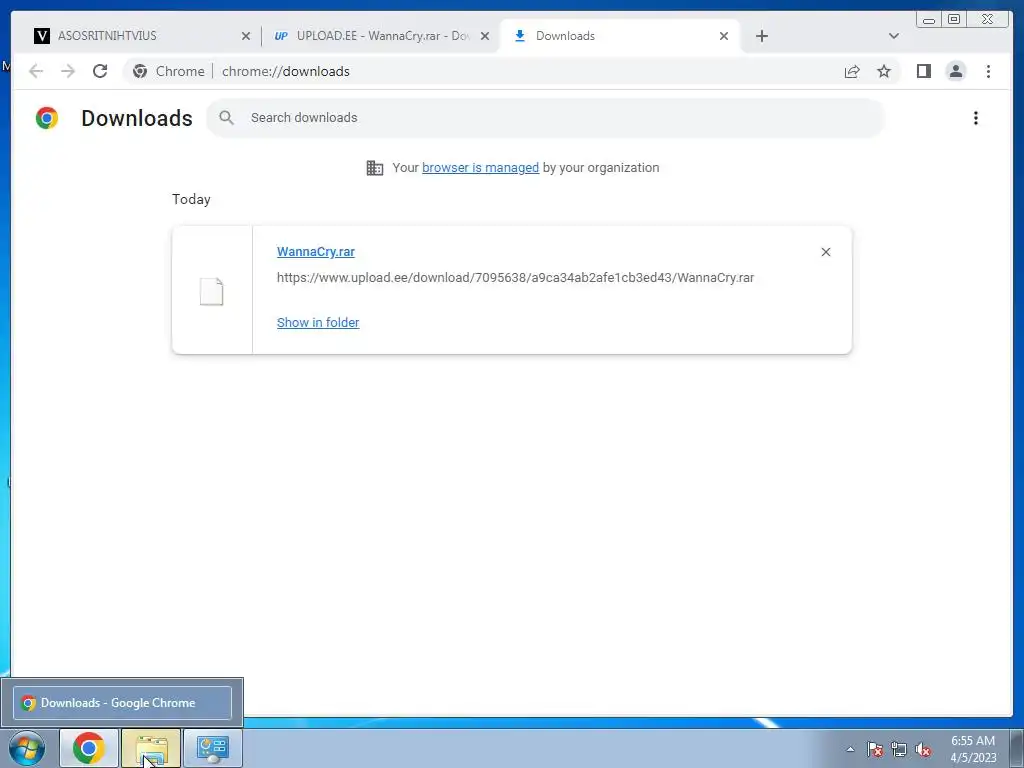Open the browser is managed link
The height and width of the screenshot is (768, 1024).
coord(481,168)
